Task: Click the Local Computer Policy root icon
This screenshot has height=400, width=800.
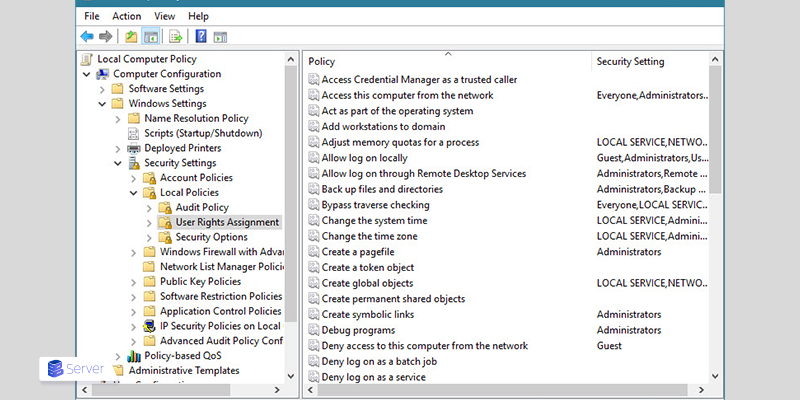Action: pos(87,59)
